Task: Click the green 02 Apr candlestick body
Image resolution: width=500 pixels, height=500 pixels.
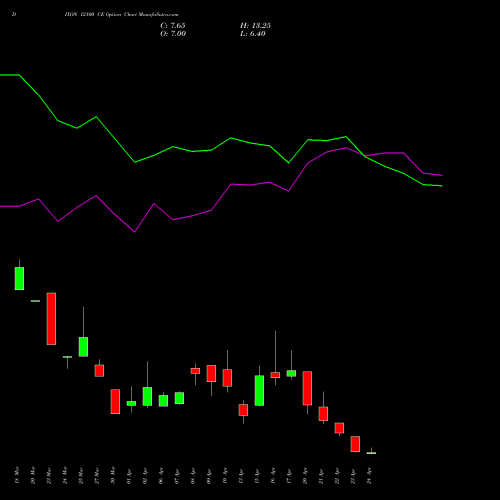Action: point(147,396)
